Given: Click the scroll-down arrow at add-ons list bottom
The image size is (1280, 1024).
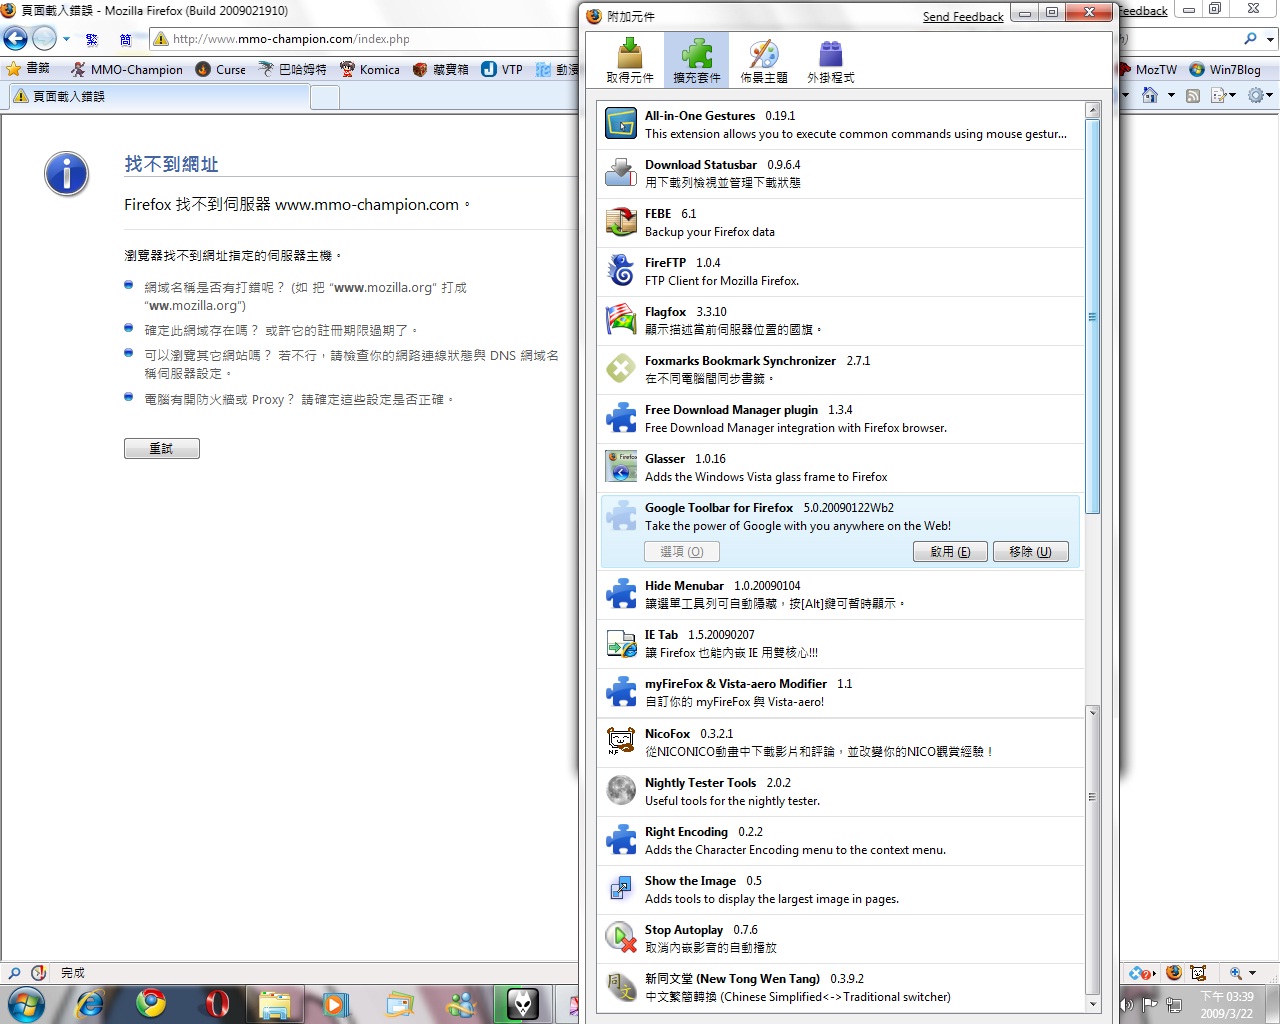Looking at the screenshot, I should [x=1093, y=1004].
